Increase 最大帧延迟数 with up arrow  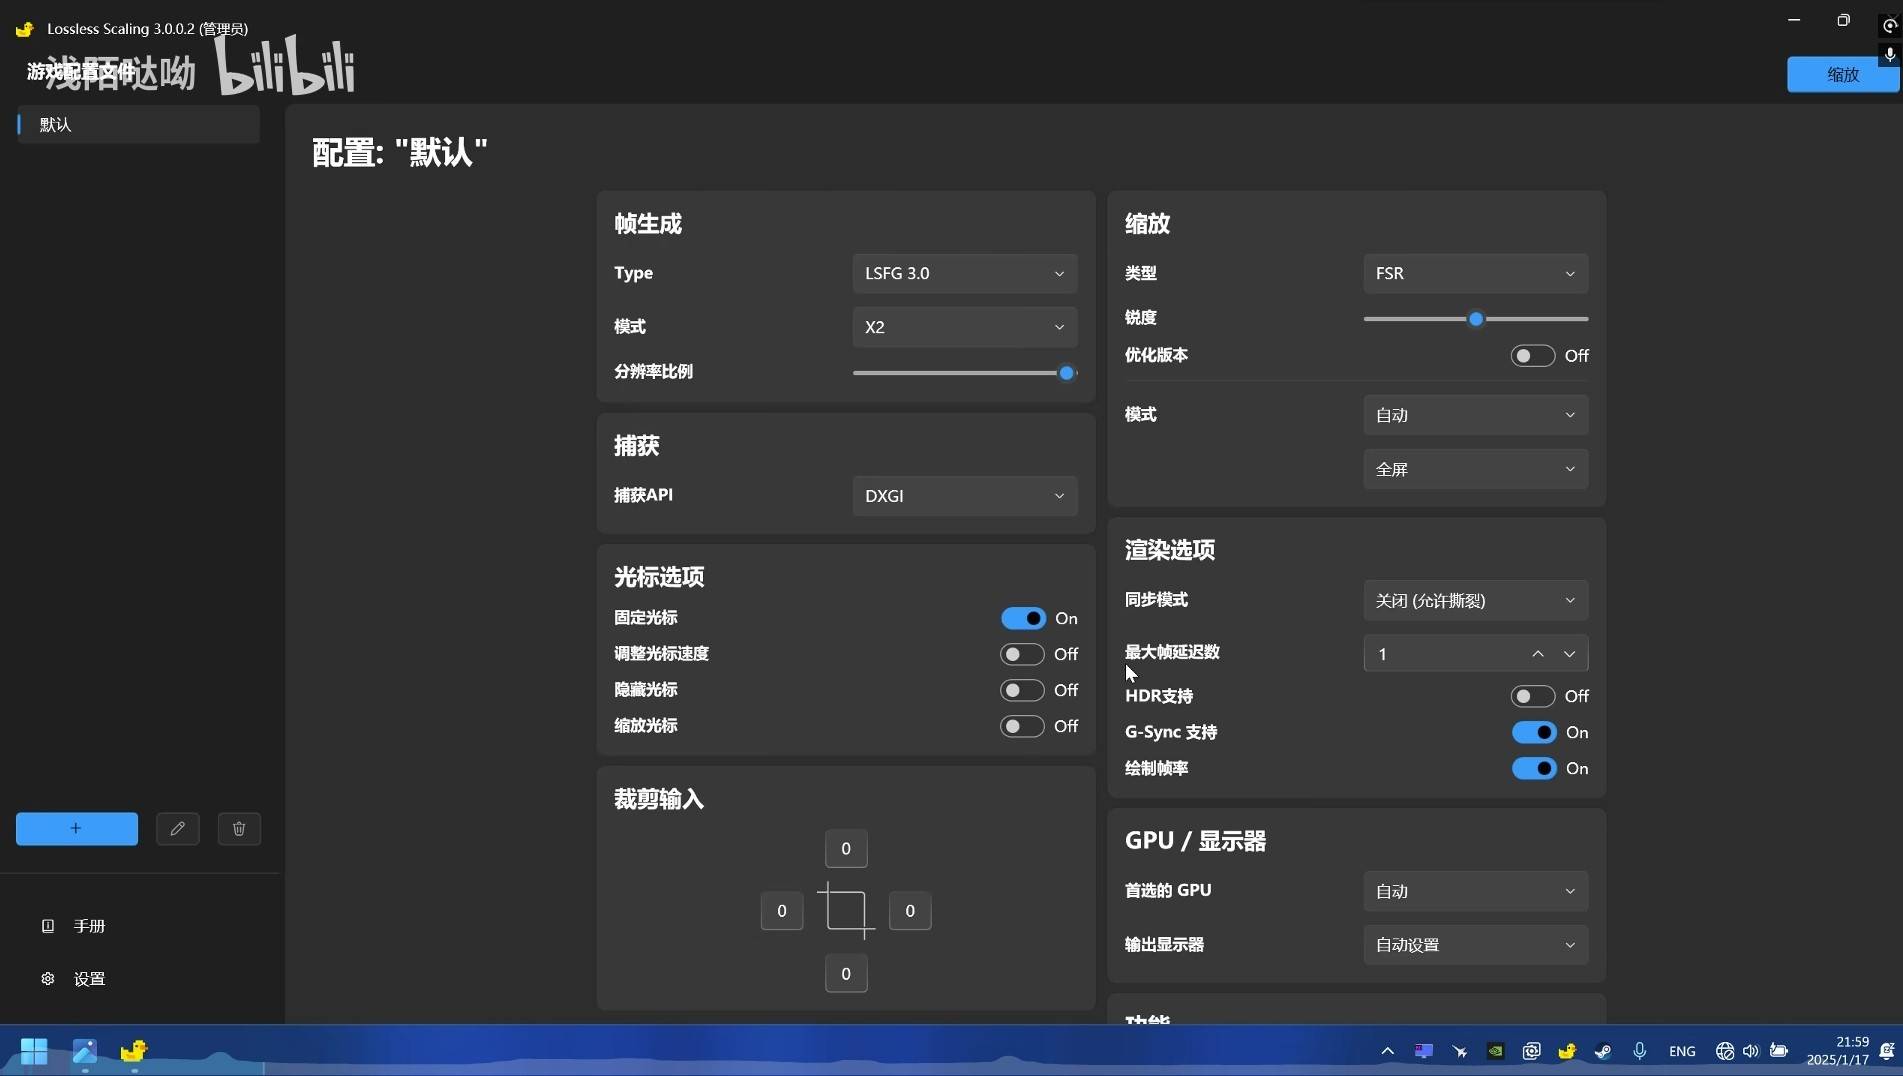[x=1538, y=654]
